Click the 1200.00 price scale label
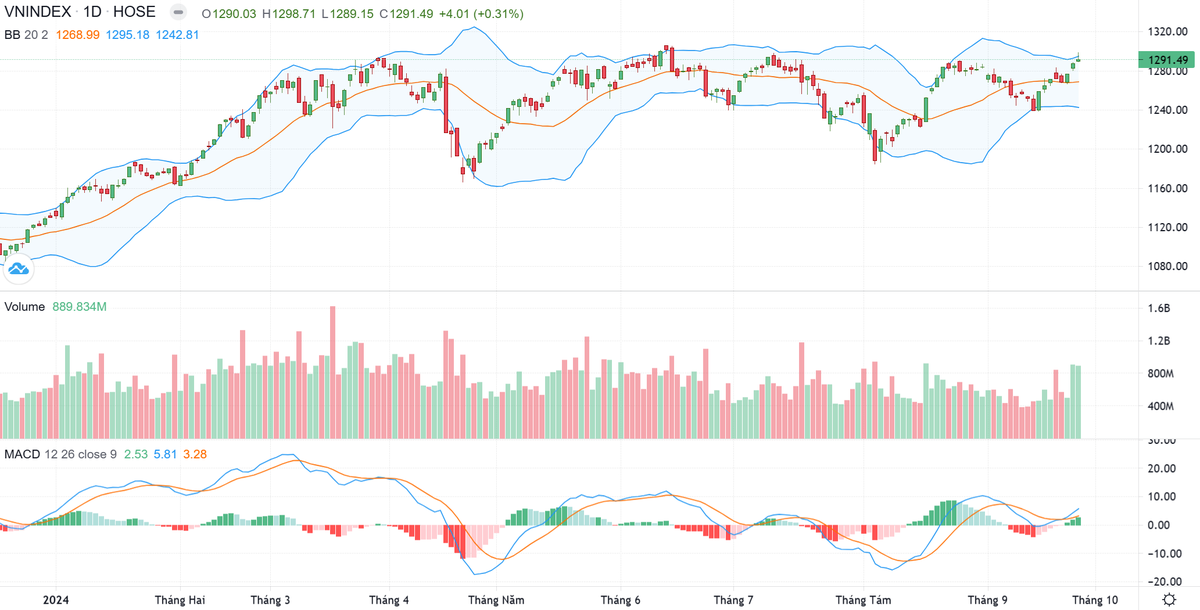Screen dimensions: 1200x610 tap(1166, 149)
